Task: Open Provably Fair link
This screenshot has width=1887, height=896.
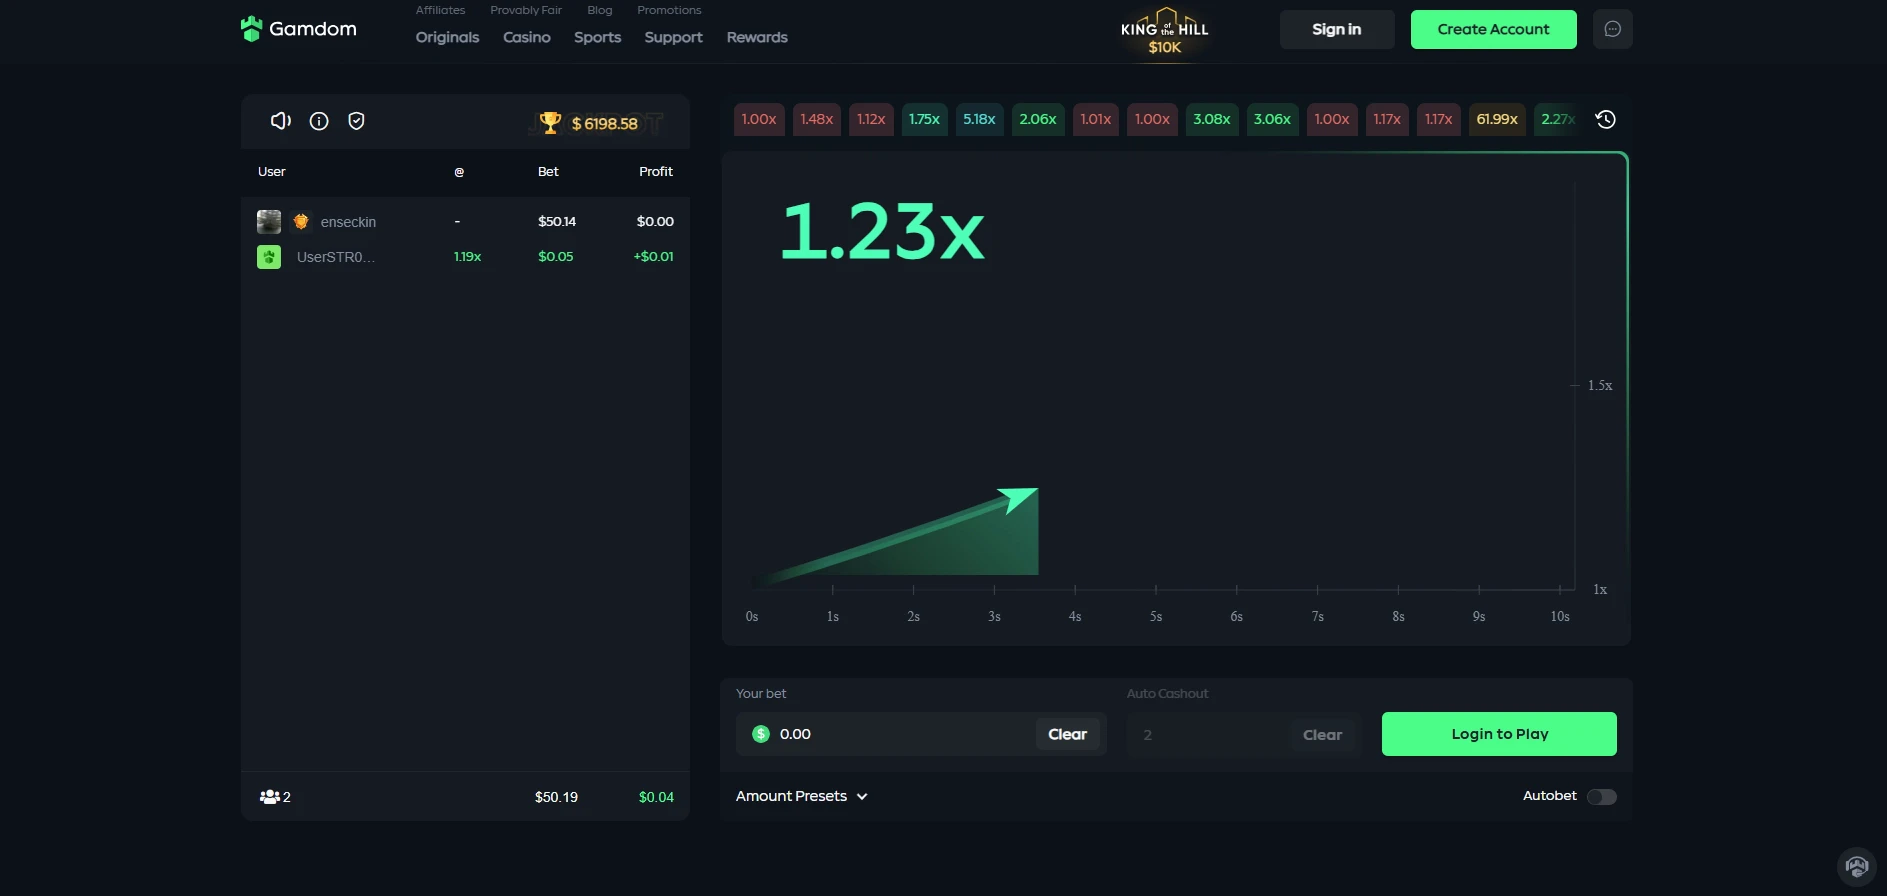Action: click(x=526, y=10)
